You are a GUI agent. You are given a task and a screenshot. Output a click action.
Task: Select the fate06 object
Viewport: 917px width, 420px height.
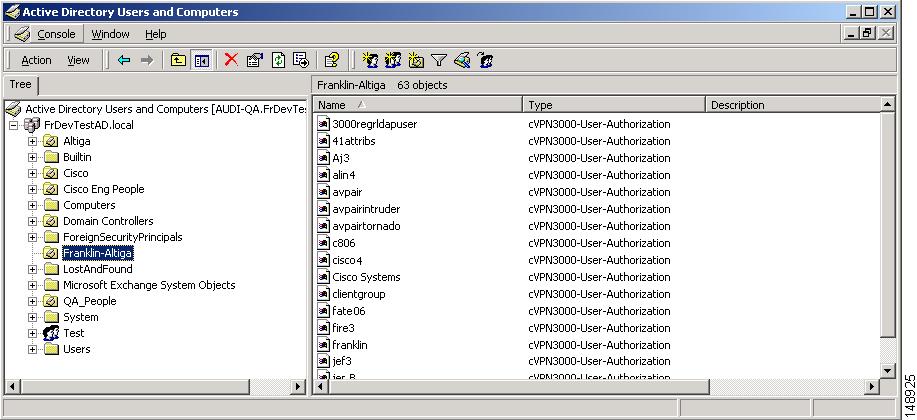point(349,311)
